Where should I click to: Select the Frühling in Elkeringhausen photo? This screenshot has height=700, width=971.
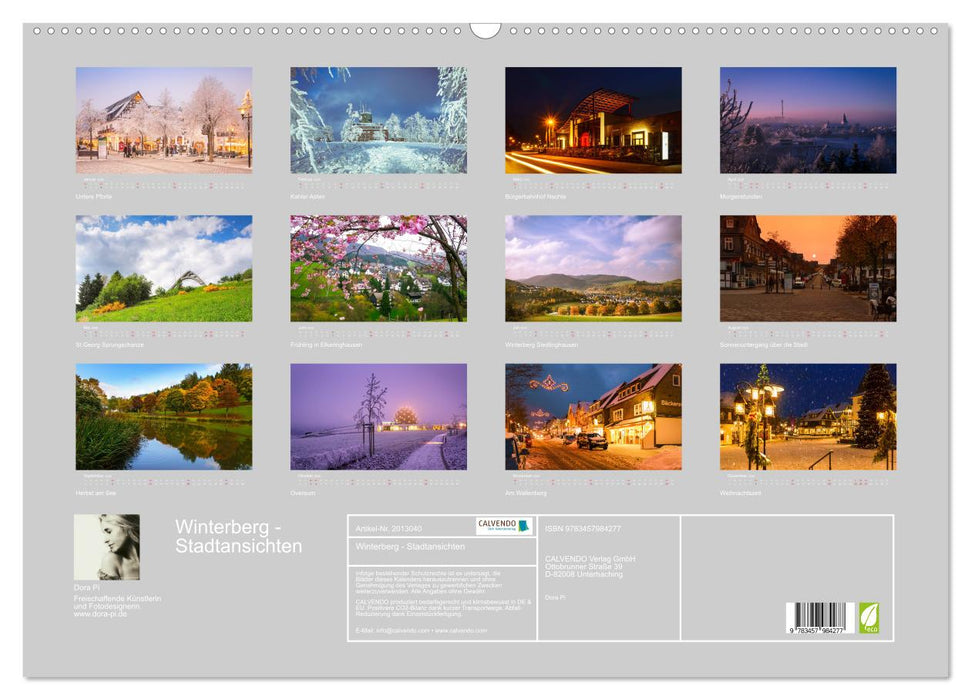click(378, 268)
